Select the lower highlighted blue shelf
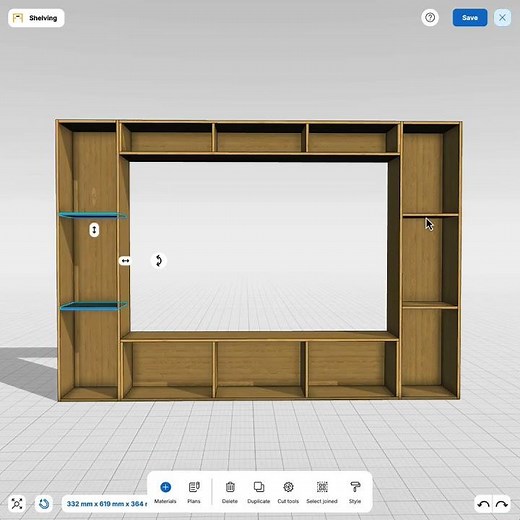Image resolution: width=520 pixels, height=520 pixels. pyautogui.click(x=94, y=306)
